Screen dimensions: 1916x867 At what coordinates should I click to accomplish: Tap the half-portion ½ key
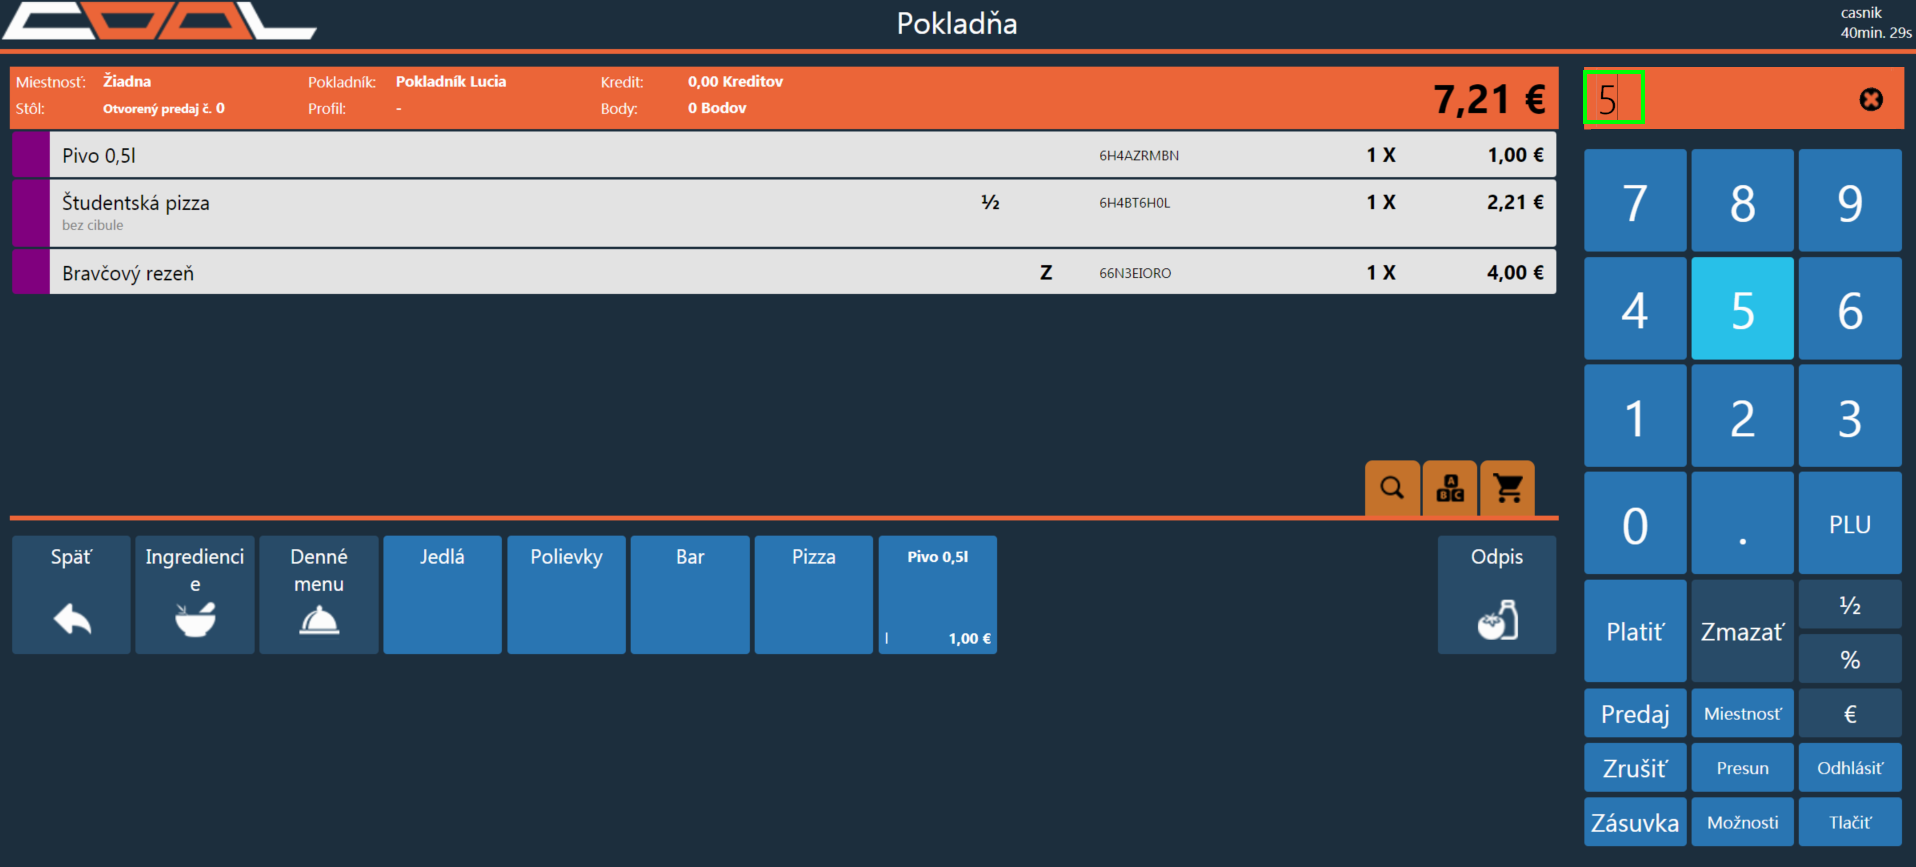[1849, 605]
